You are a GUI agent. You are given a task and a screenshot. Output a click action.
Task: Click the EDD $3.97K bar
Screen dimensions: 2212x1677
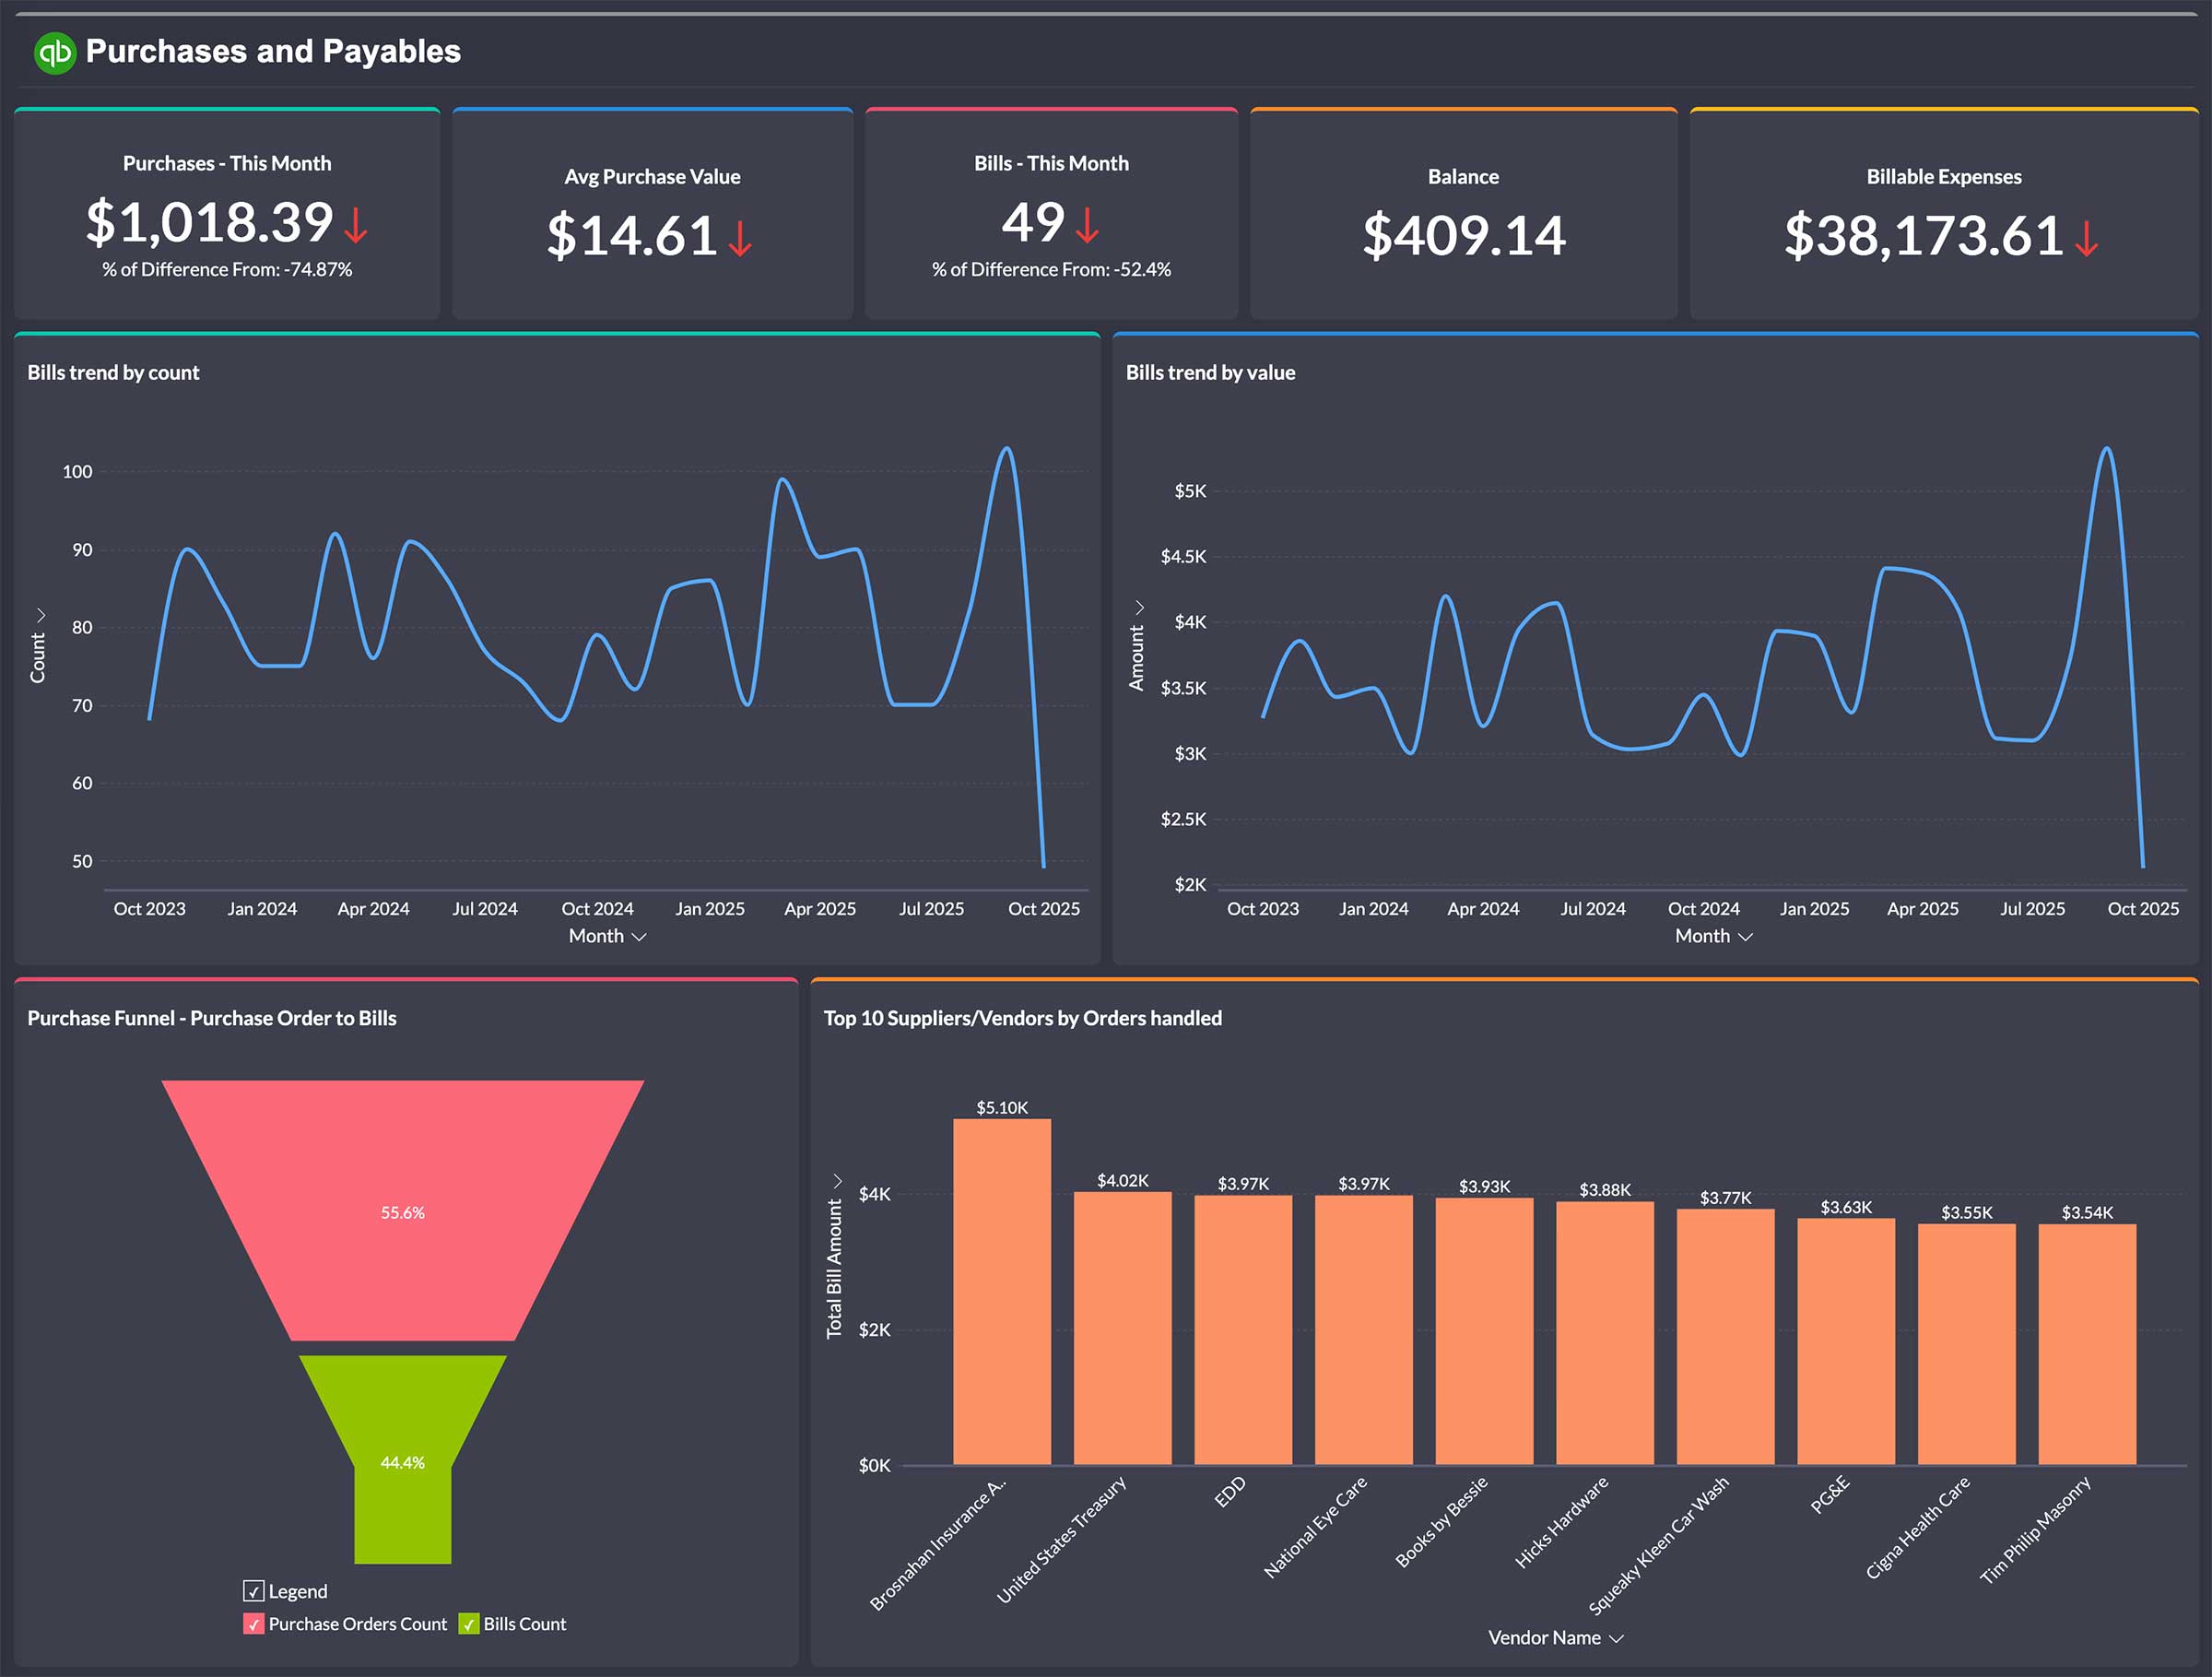coord(1243,1330)
